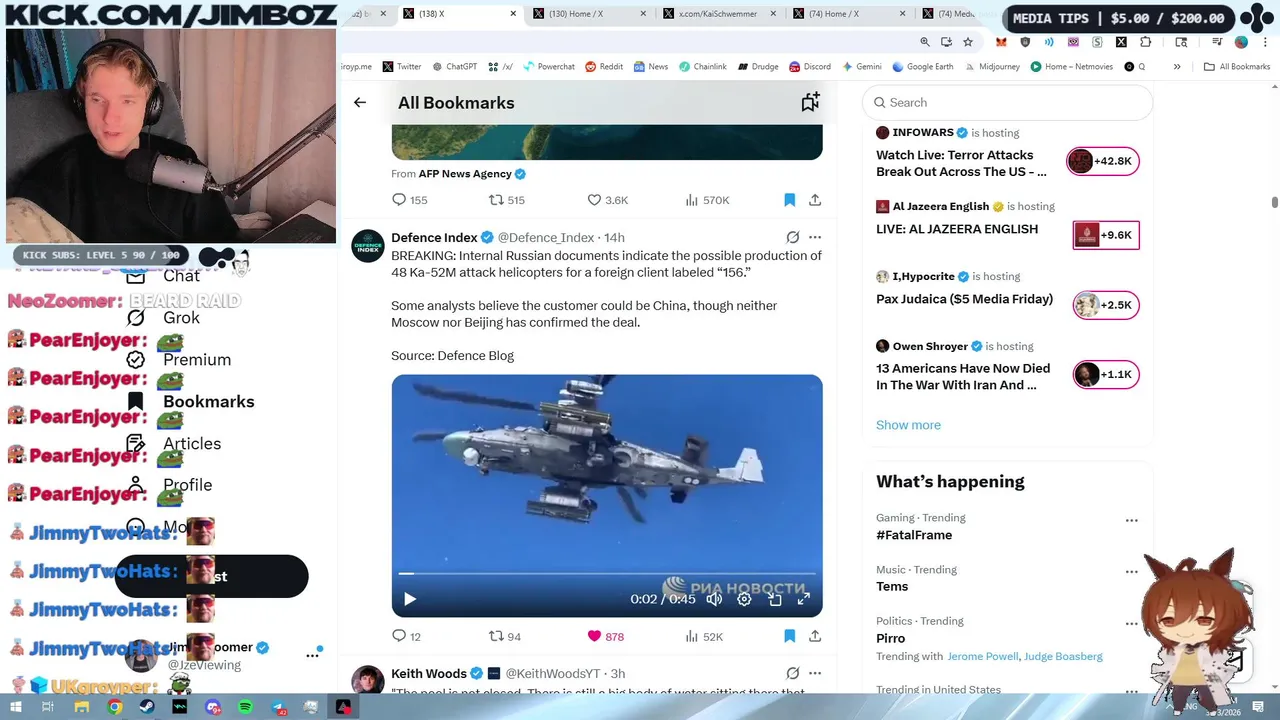1280x720 pixels.
Task: Open the Windows Start menu
Action: 16,707
